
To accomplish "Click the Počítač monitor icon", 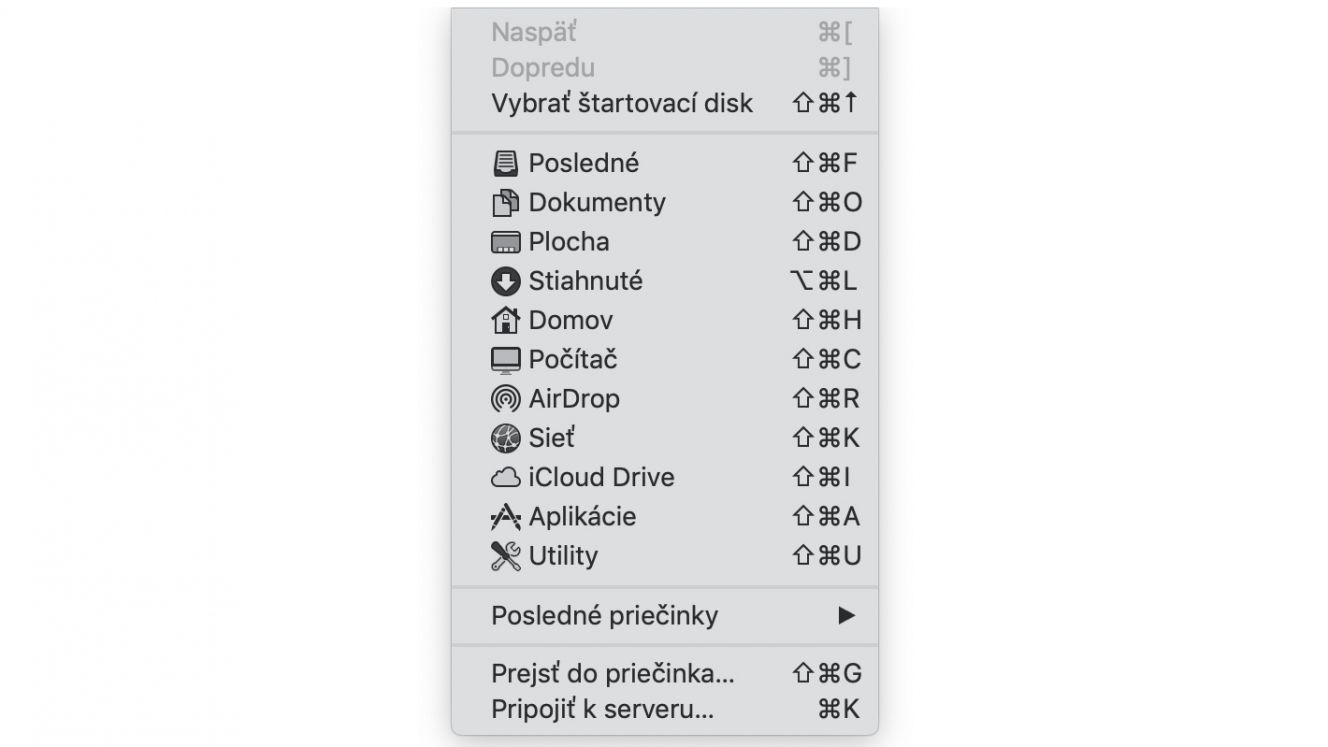I will tap(506, 360).
